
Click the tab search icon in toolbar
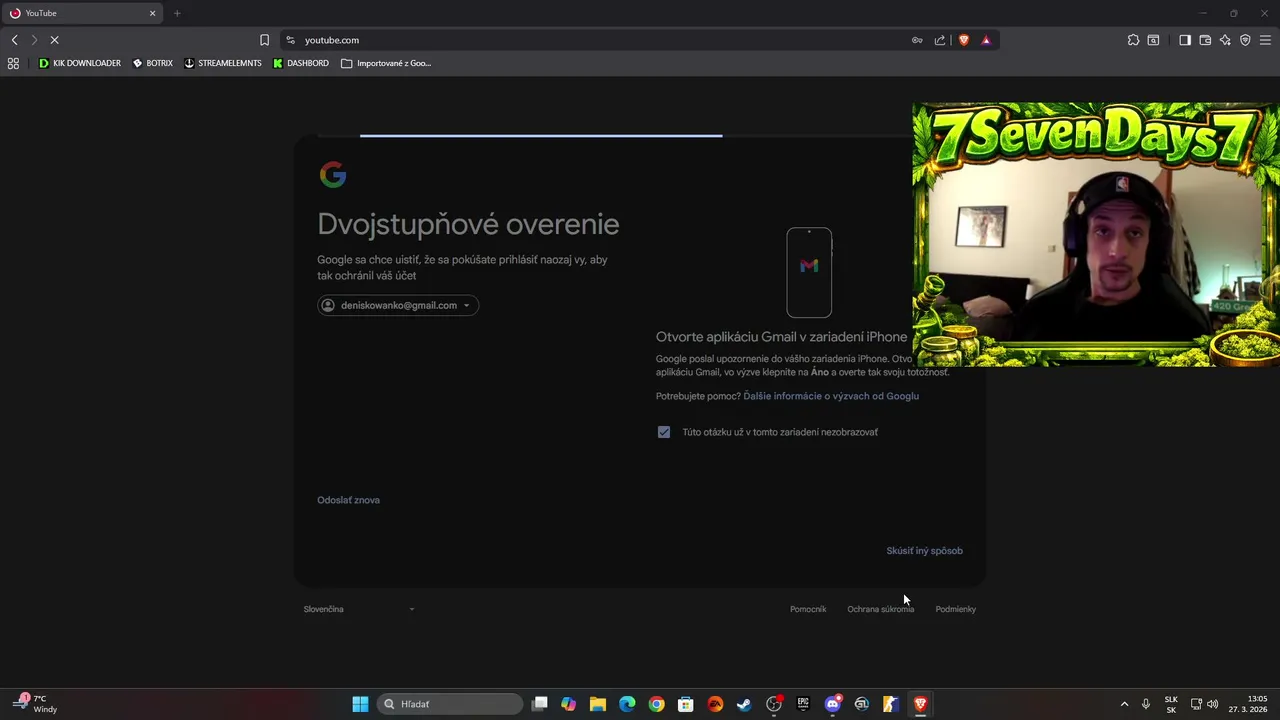(x=1153, y=40)
